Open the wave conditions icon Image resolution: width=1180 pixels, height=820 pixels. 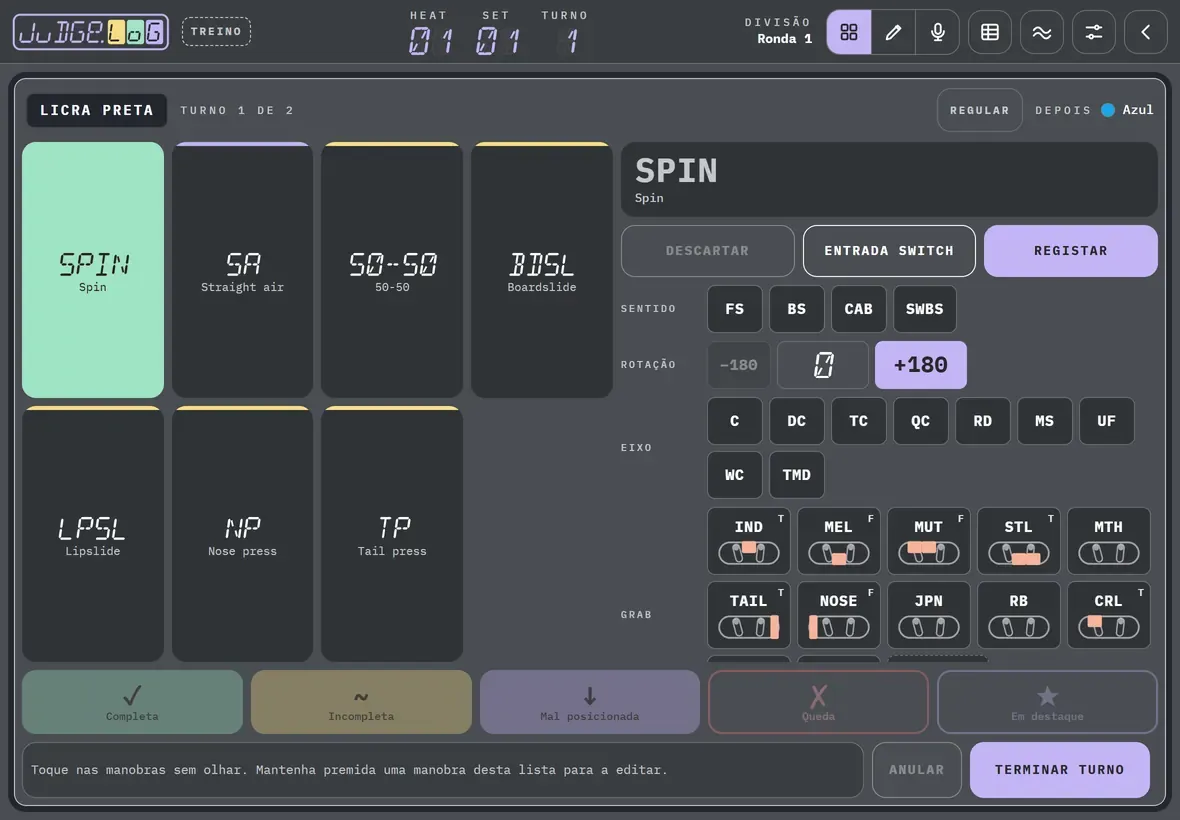(x=1042, y=32)
